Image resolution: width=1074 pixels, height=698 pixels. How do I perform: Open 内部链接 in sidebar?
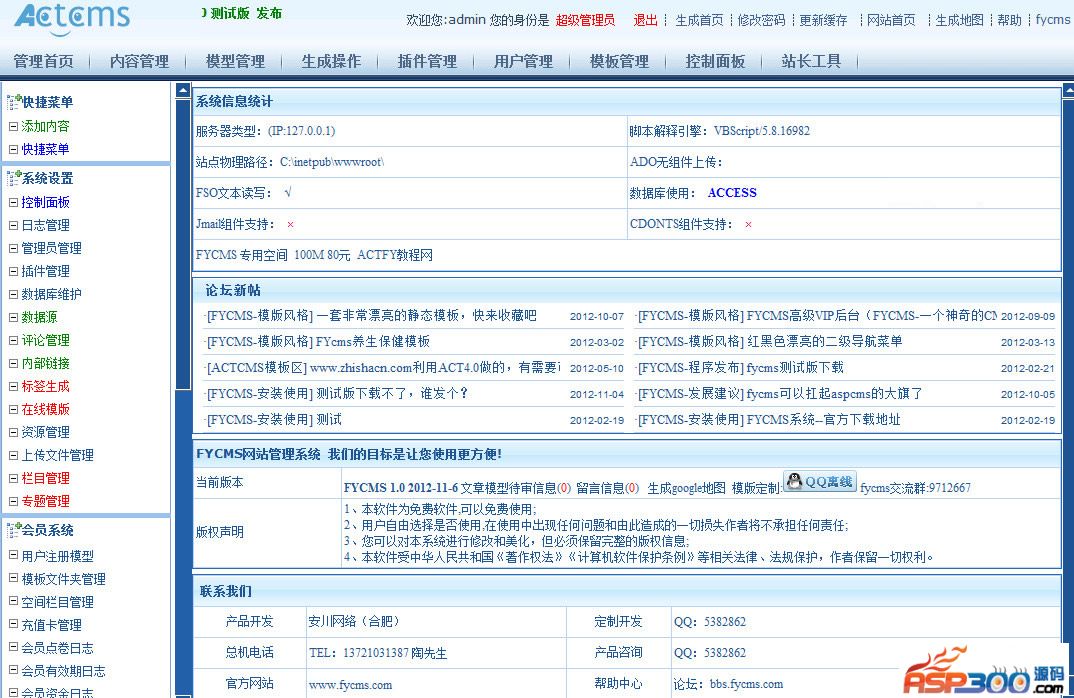click(x=45, y=363)
